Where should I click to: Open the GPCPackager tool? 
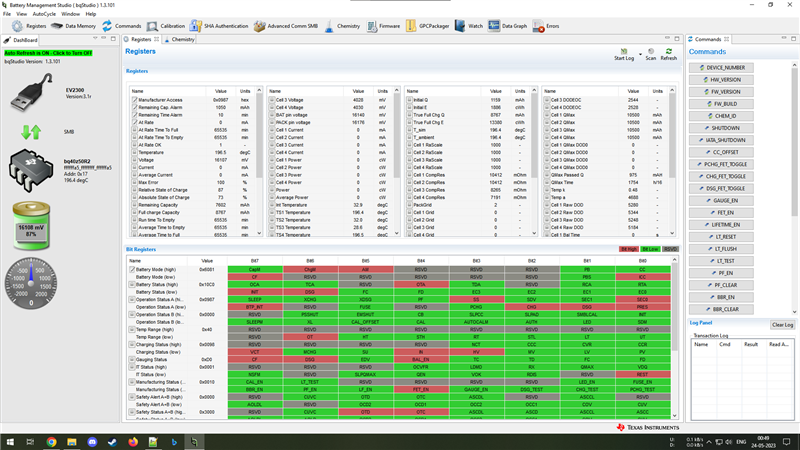click(x=428, y=26)
